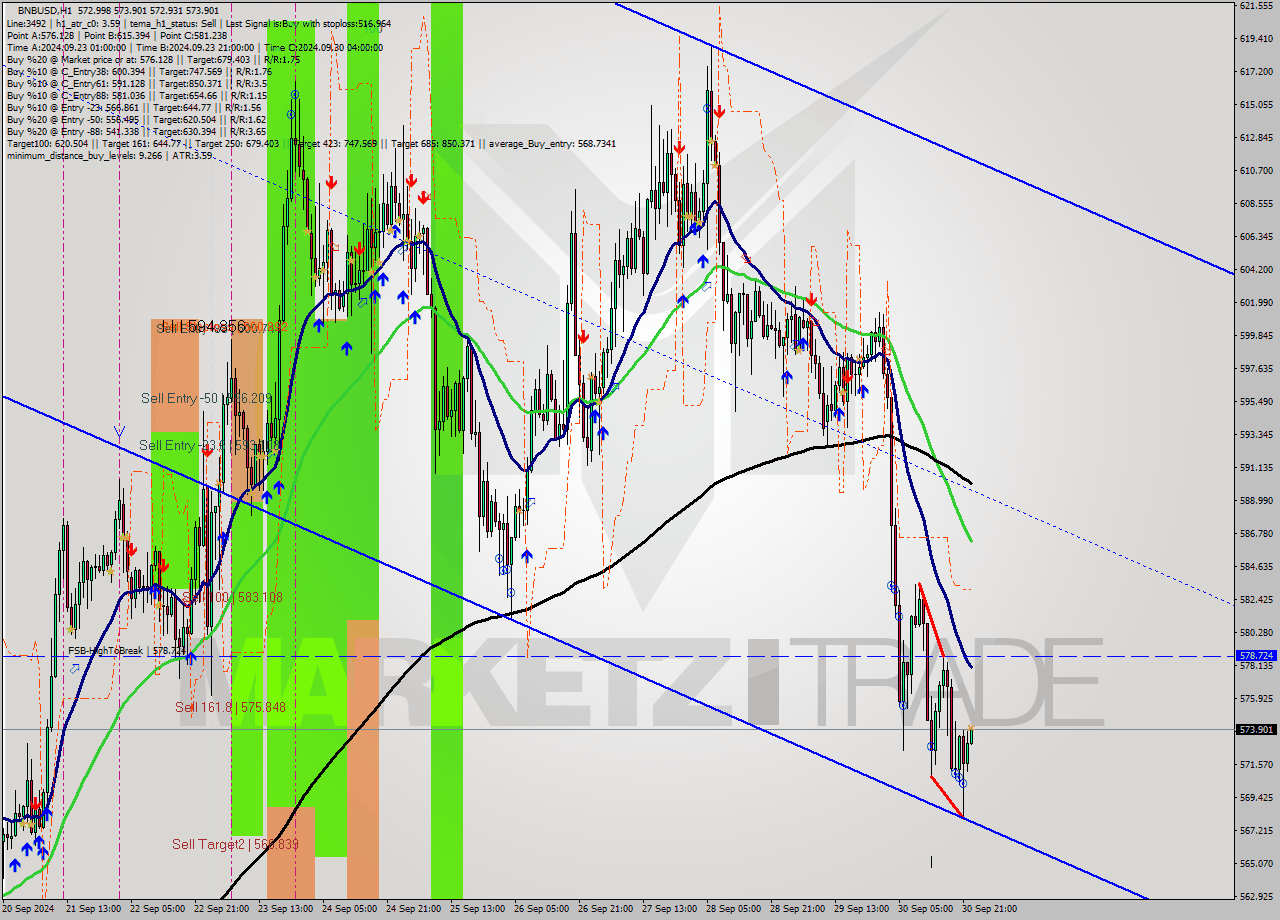Click the 591.135 price axis label

(x=1256, y=467)
